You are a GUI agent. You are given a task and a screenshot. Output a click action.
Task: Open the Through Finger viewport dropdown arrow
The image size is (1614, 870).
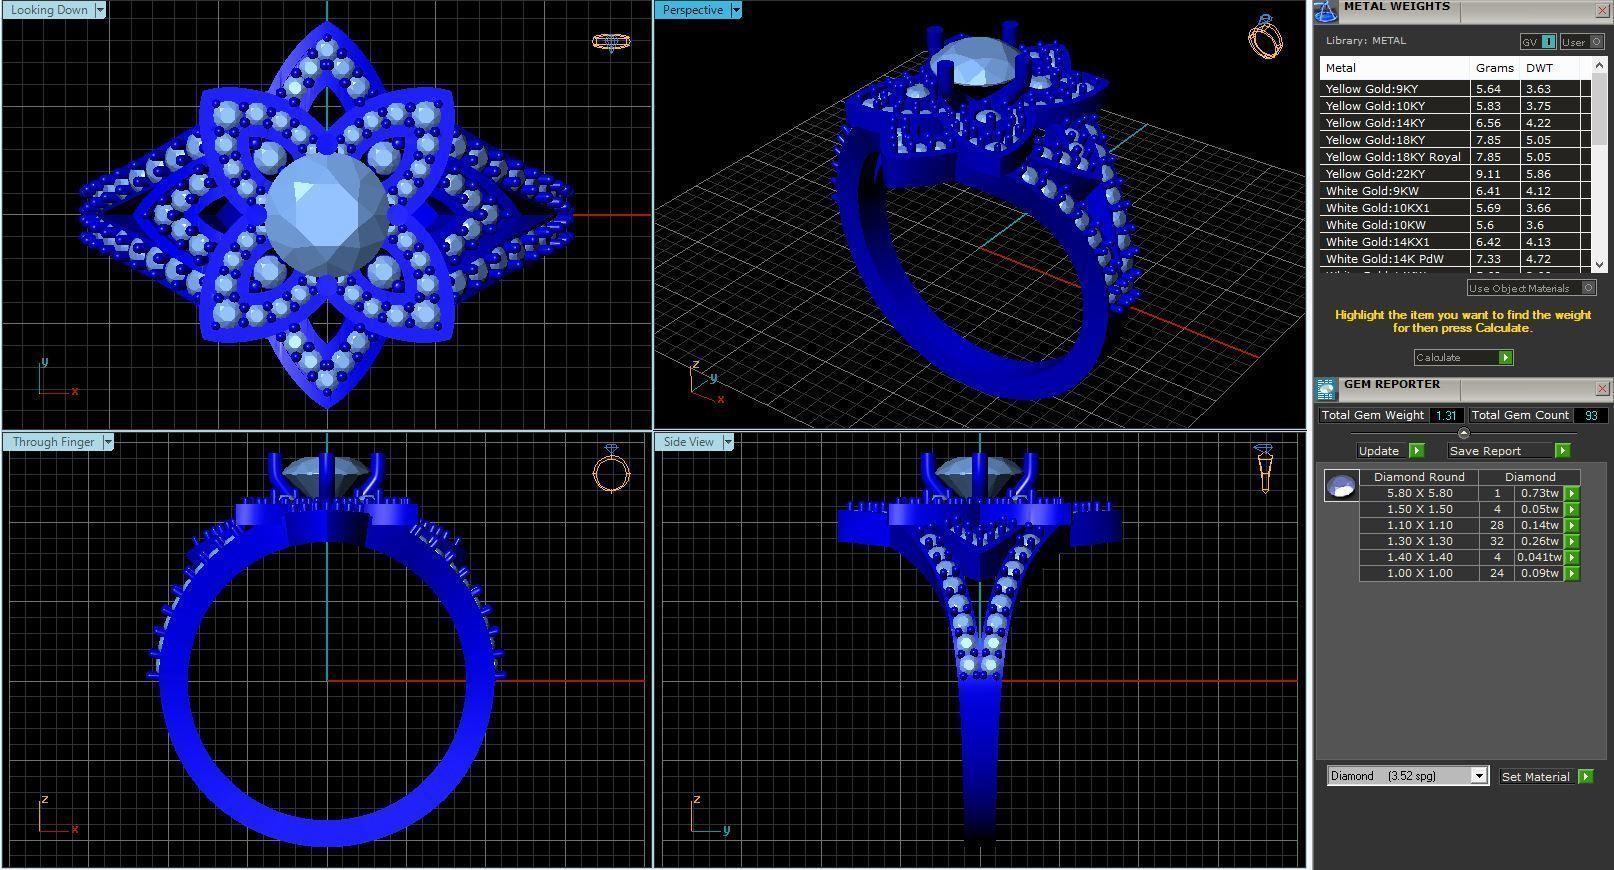pos(108,442)
